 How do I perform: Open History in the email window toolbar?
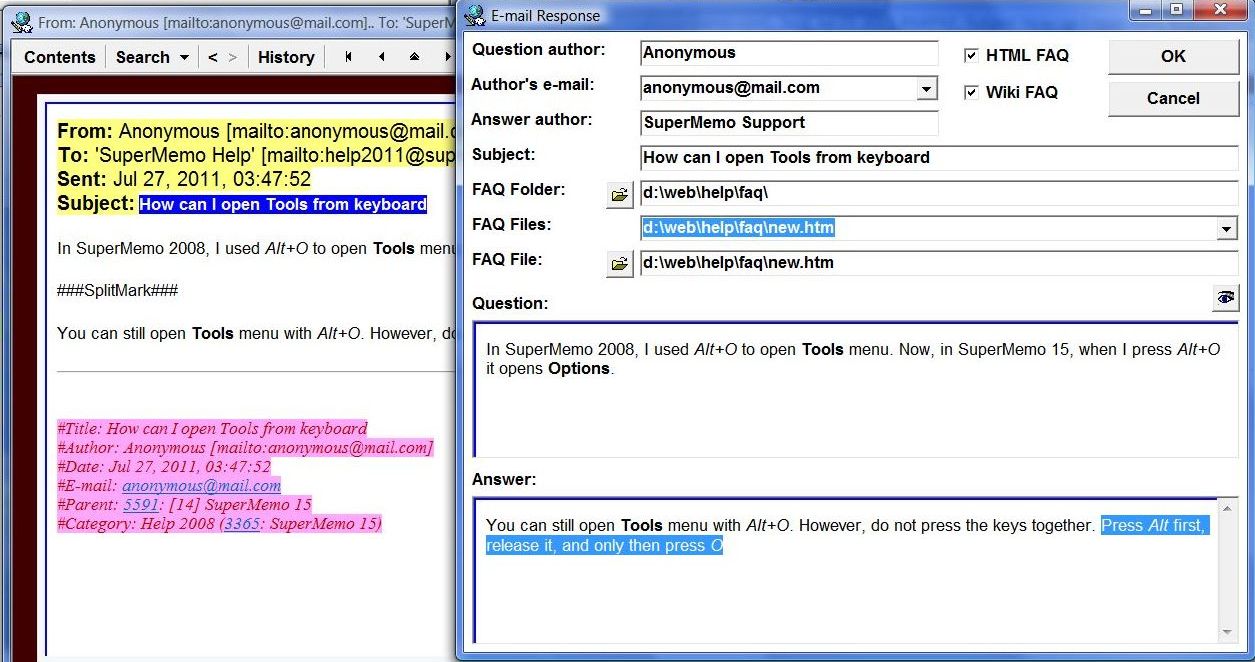click(x=286, y=57)
